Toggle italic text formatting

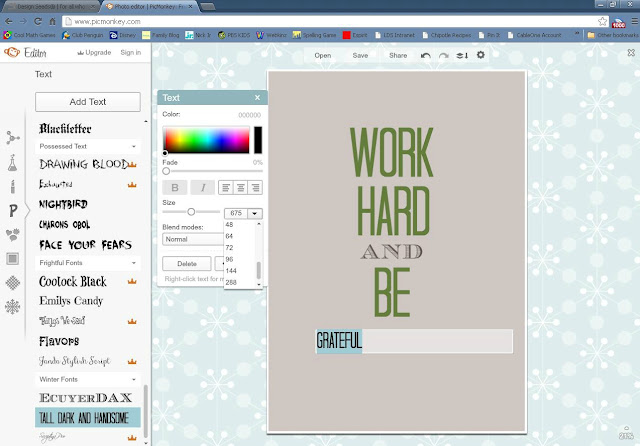(x=202, y=187)
